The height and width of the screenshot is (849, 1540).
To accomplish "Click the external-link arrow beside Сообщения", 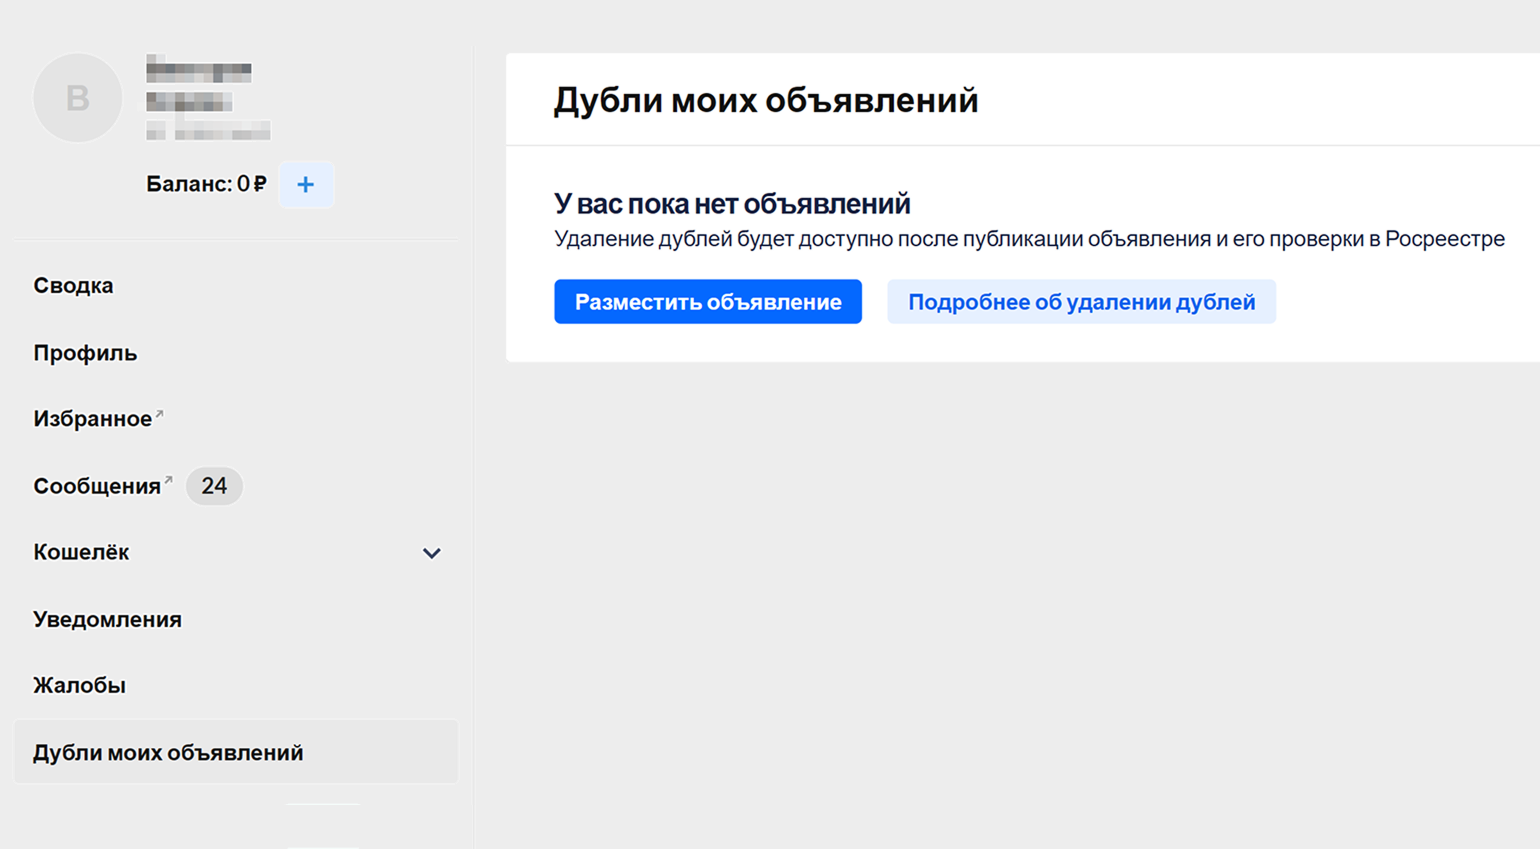I will (168, 481).
